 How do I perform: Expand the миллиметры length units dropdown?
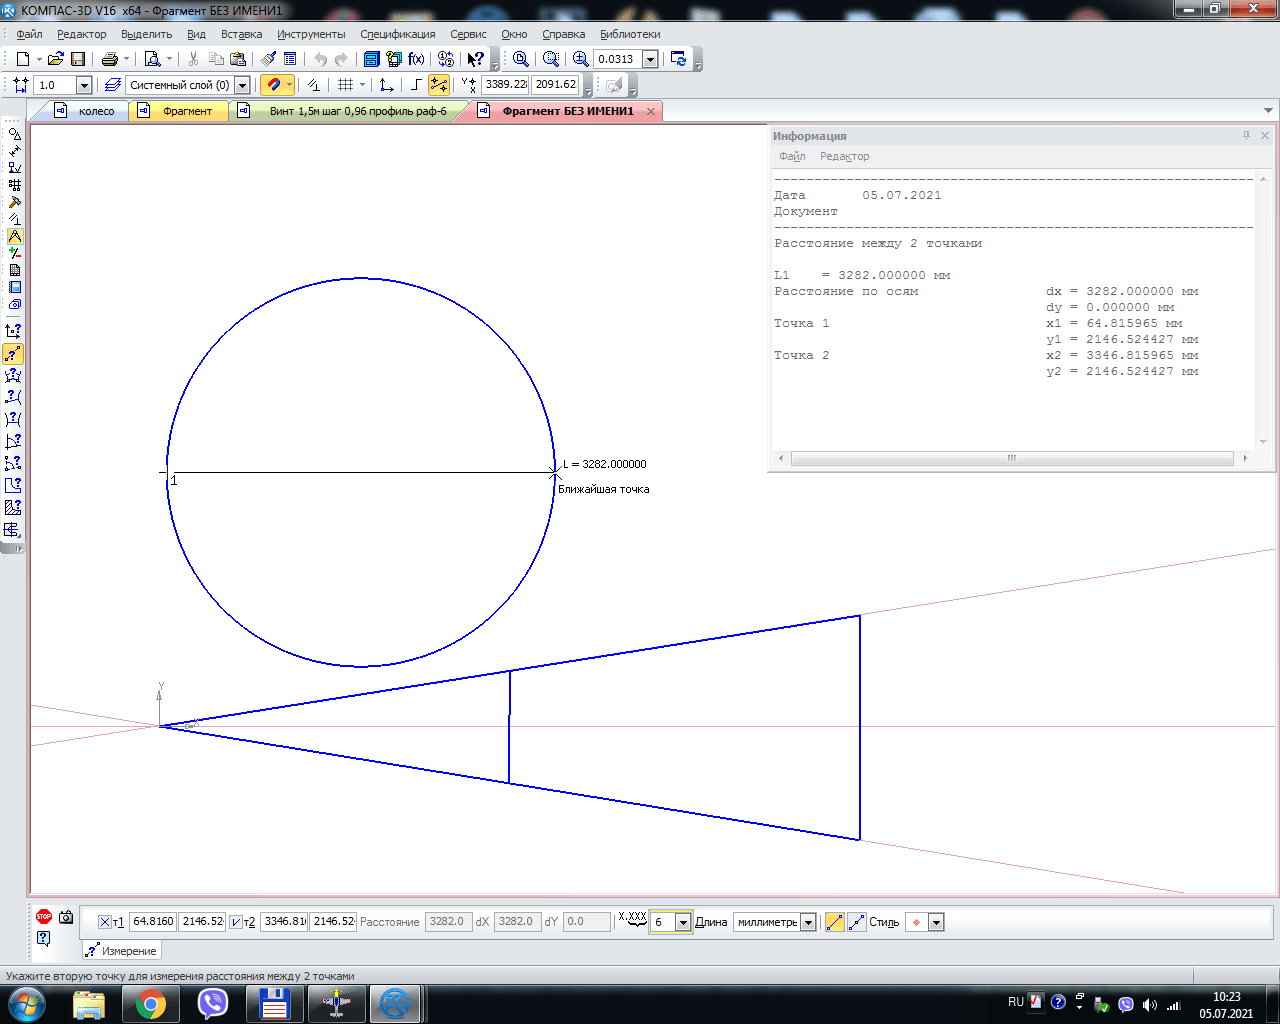click(x=808, y=922)
